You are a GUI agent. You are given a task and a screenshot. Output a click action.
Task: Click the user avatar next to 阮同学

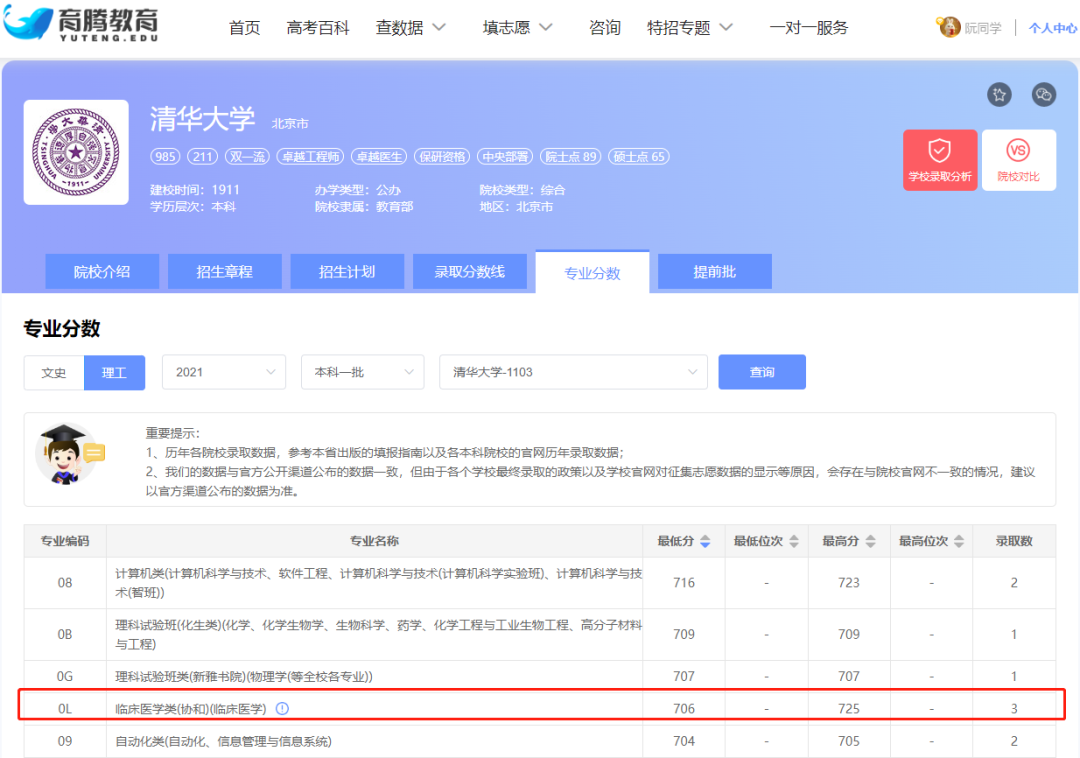[x=948, y=27]
